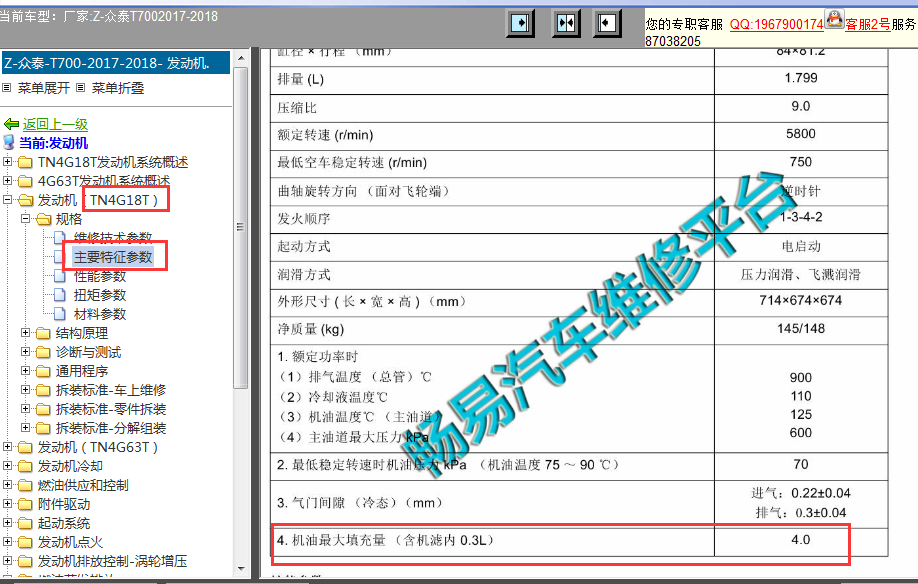Image resolution: width=918 pixels, height=584 pixels.
Task: Click the 发动机排放控制-涡轮增压 folder icon
Action: [x=25, y=561]
